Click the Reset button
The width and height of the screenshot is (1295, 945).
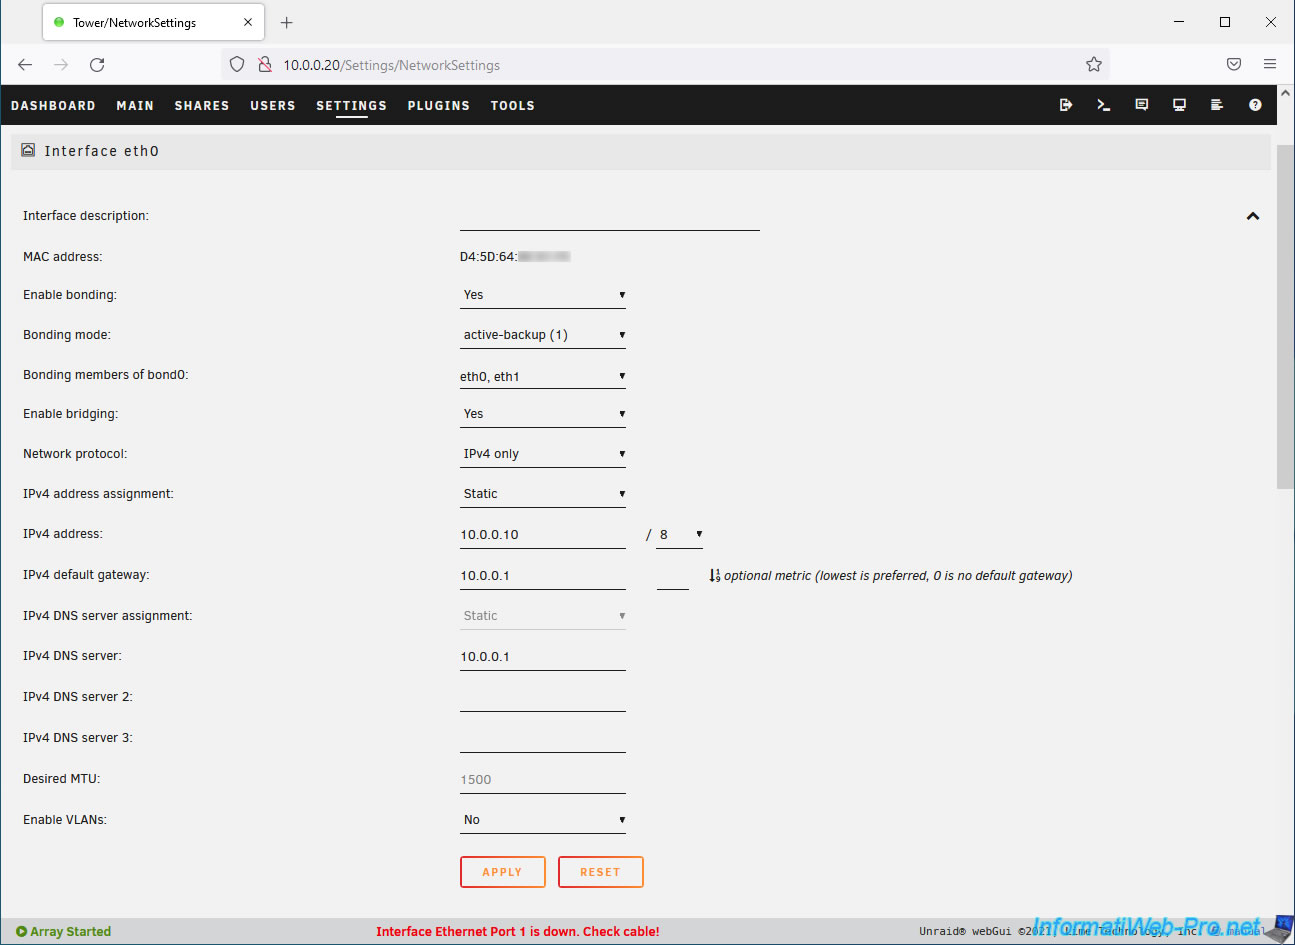pos(600,872)
